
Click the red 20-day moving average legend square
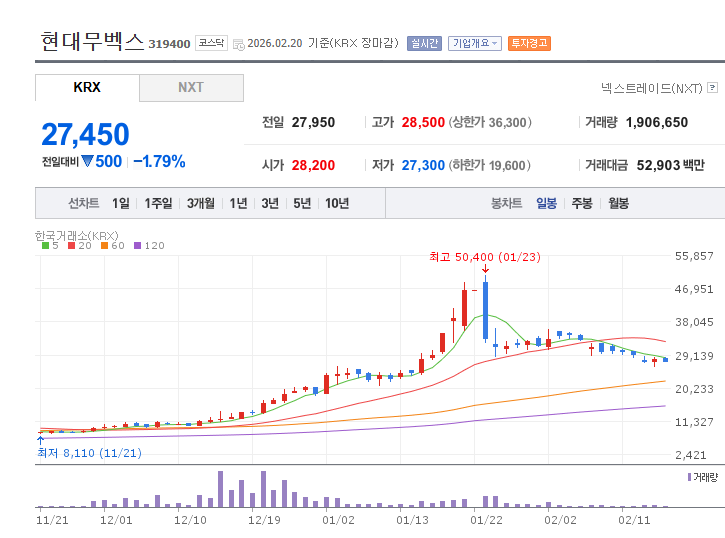point(71,245)
